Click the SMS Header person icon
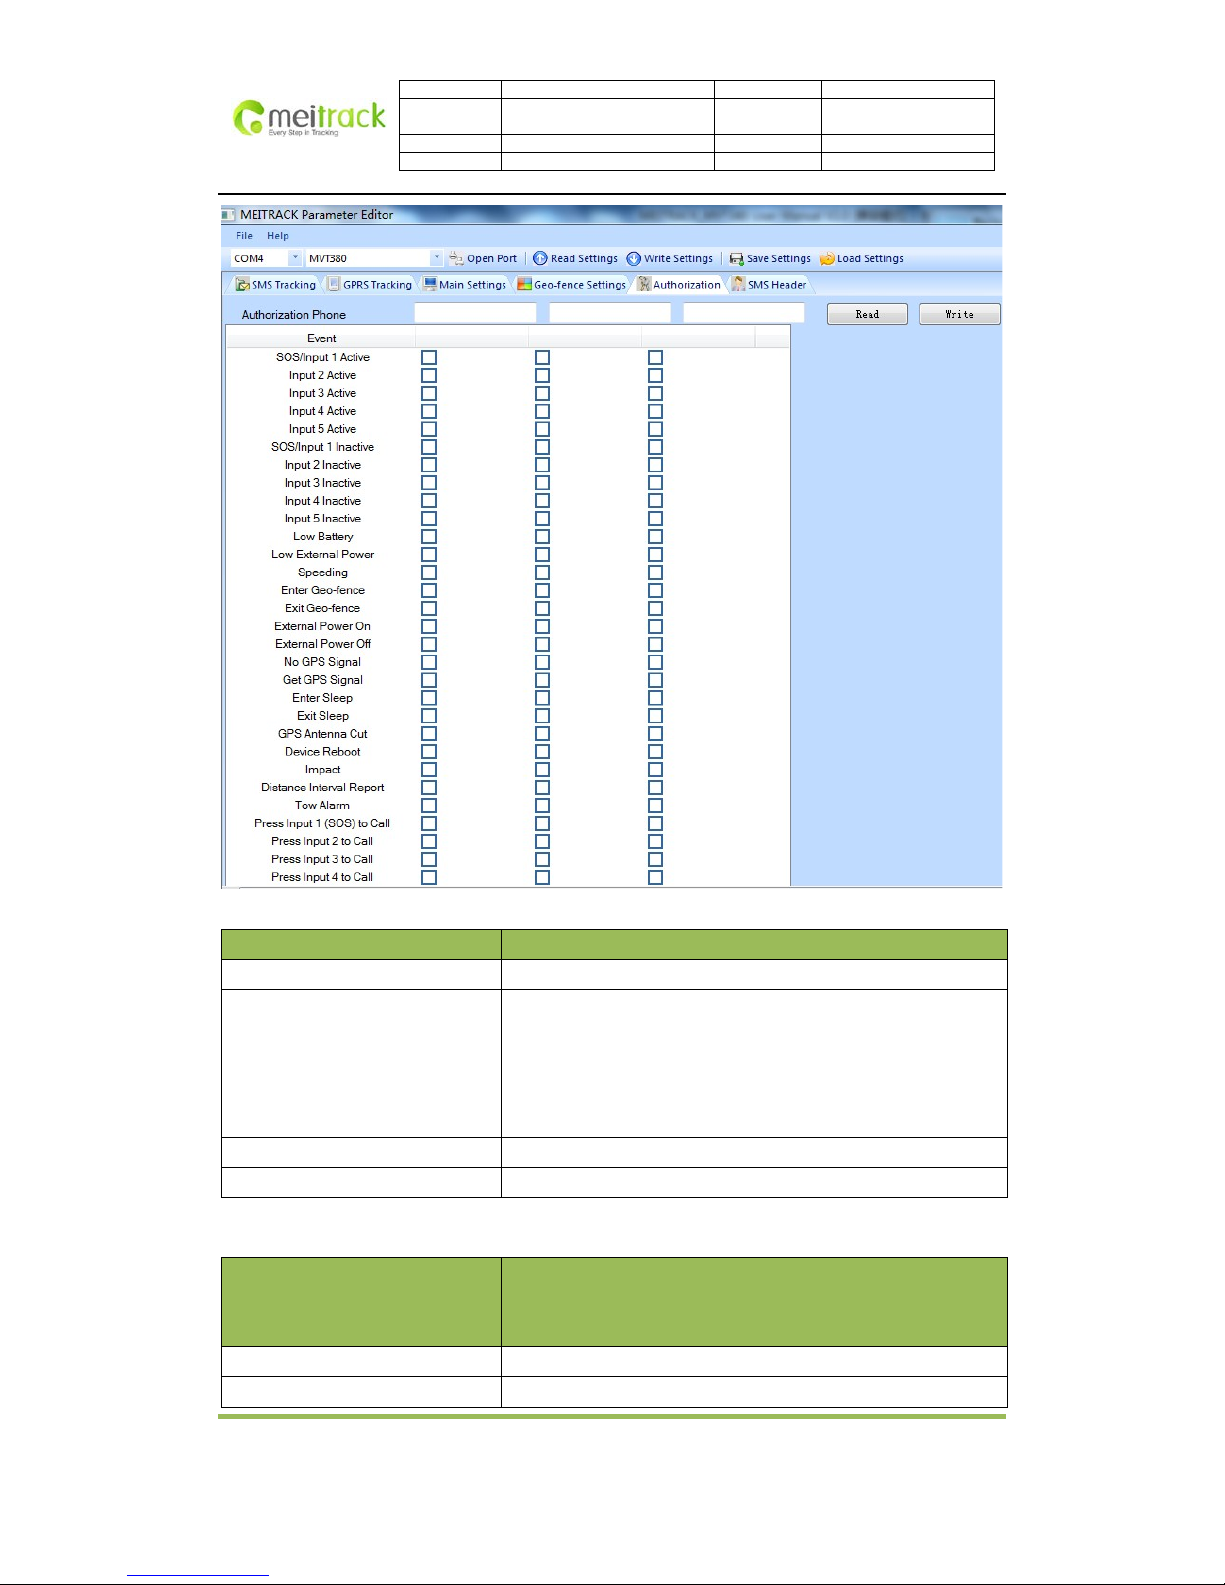1225x1585 pixels. coord(738,285)
